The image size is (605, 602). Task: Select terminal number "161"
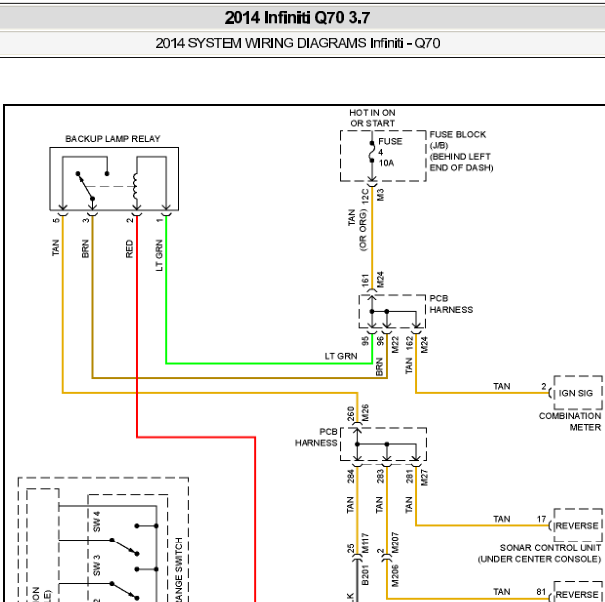[x=365, y=280]
